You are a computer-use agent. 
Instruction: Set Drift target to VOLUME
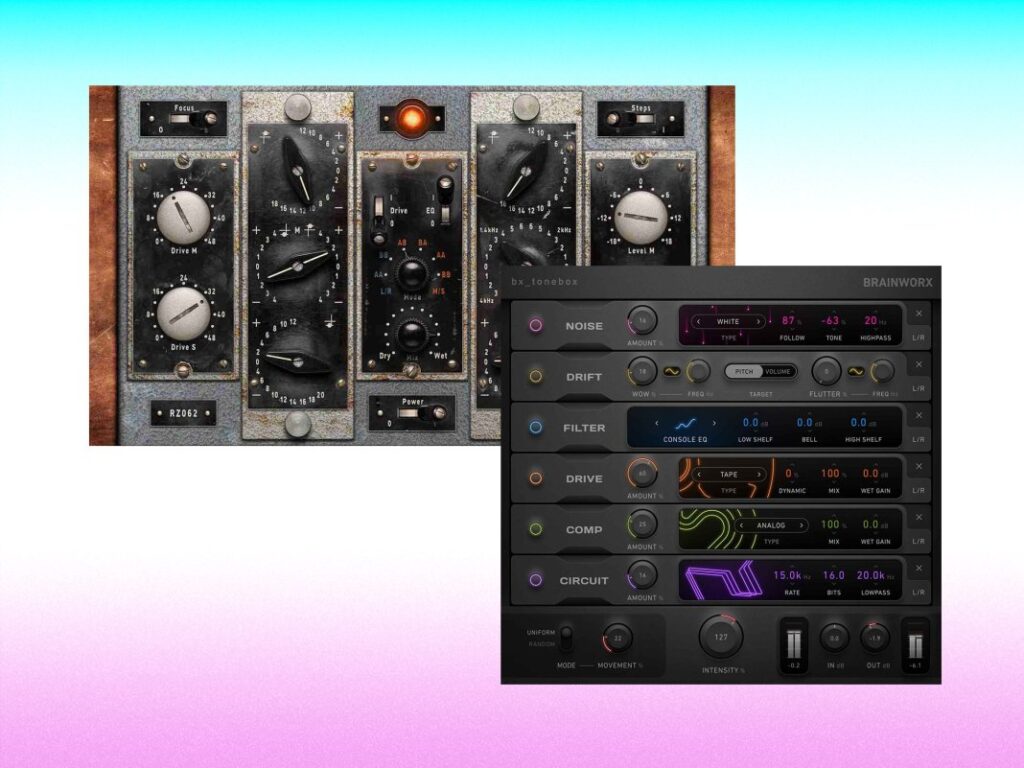778,372
